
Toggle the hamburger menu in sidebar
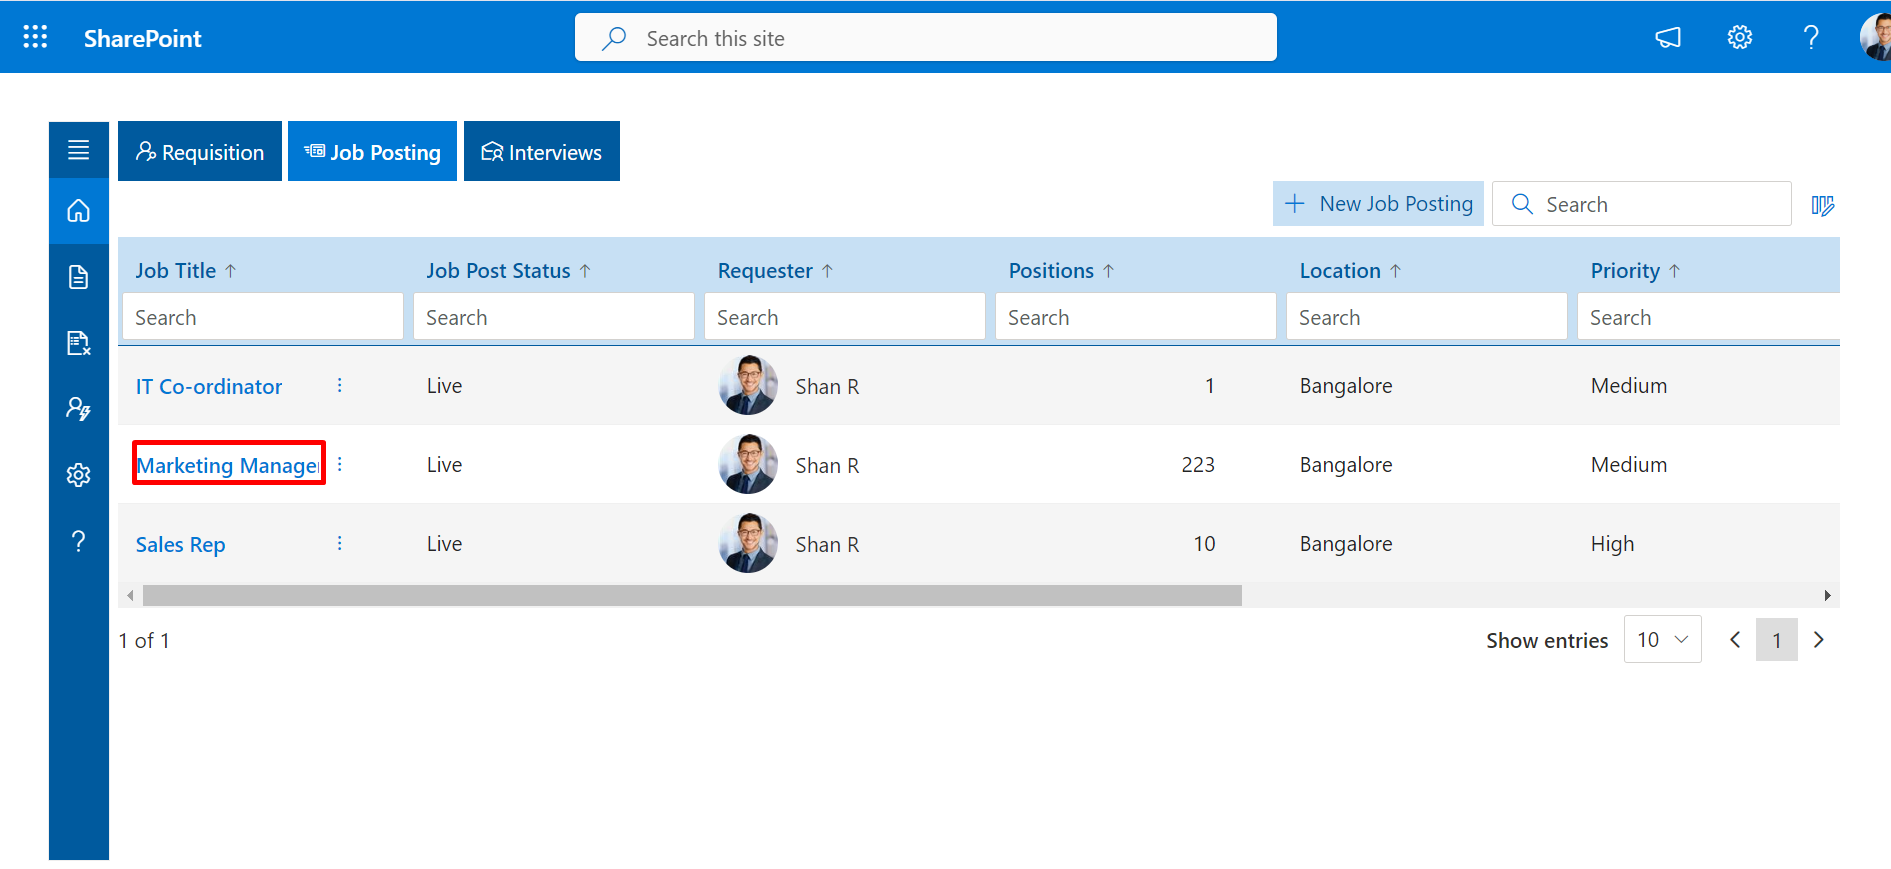tap(79, 150)
